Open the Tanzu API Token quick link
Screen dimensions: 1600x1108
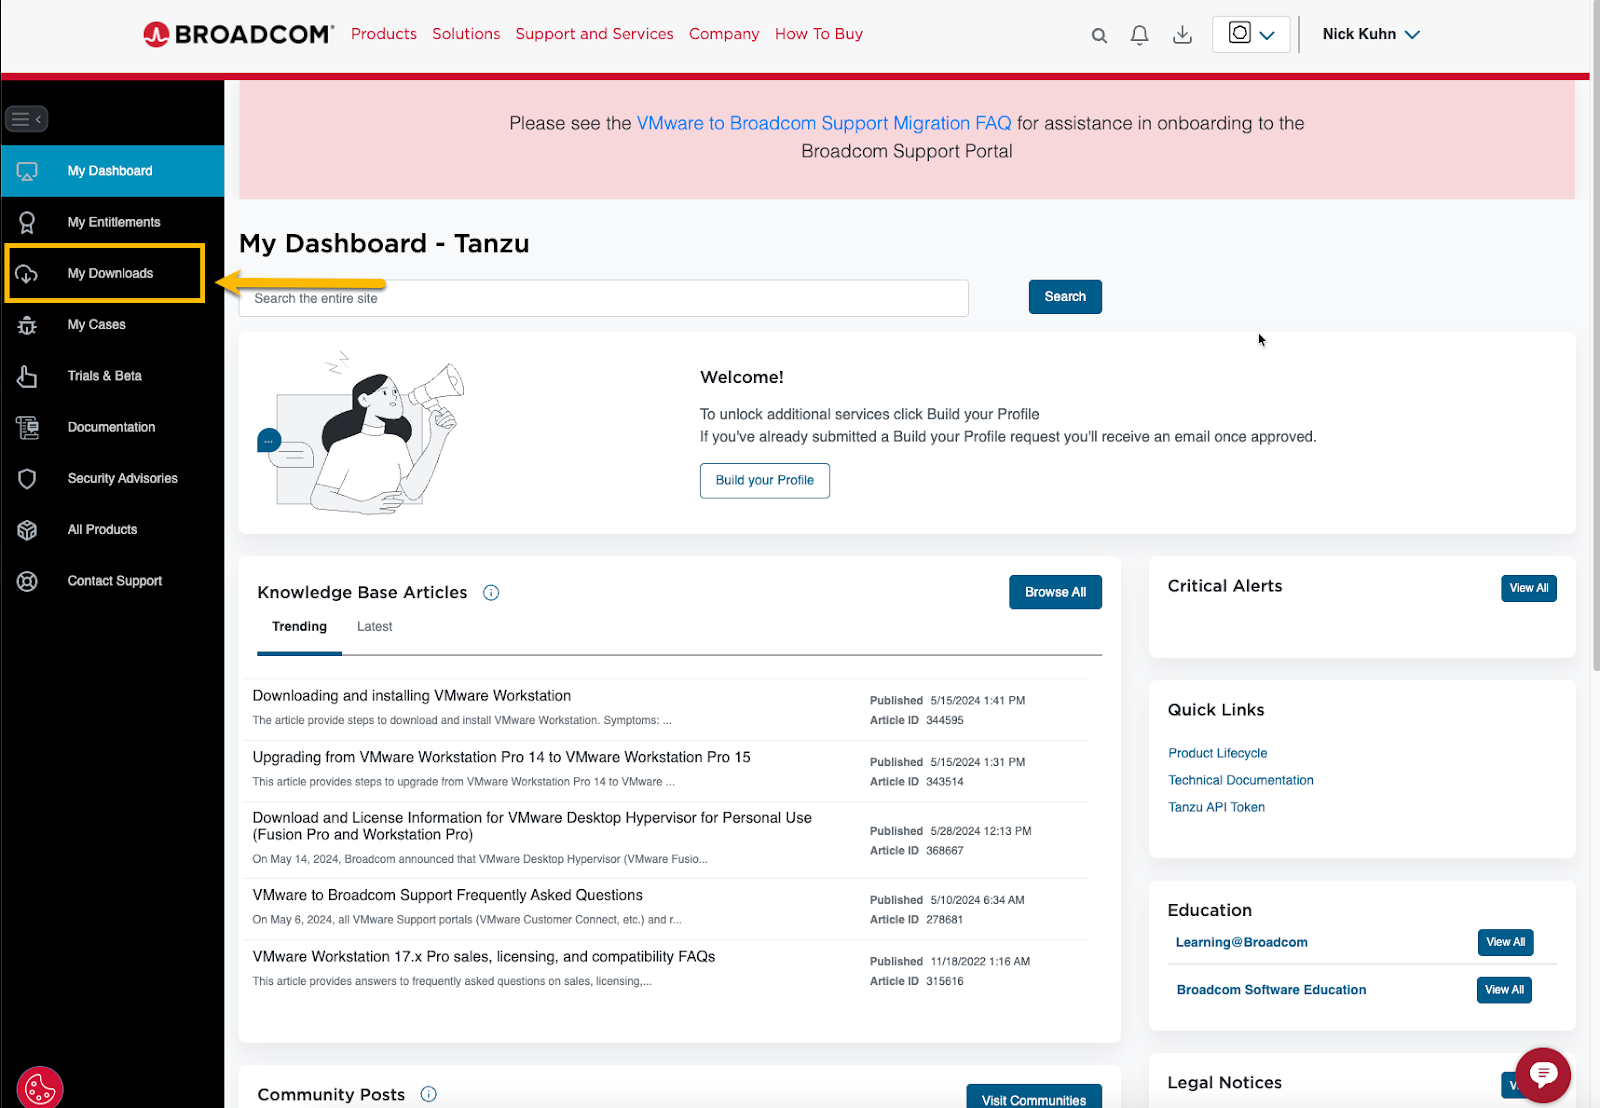pyautogui.click(x=1216, y=807)
